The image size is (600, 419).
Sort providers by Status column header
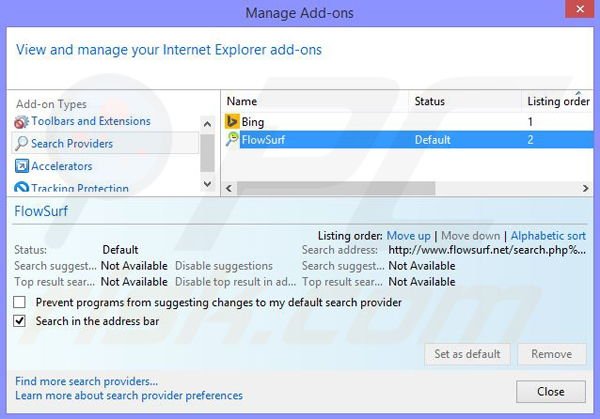click(429, 101)
